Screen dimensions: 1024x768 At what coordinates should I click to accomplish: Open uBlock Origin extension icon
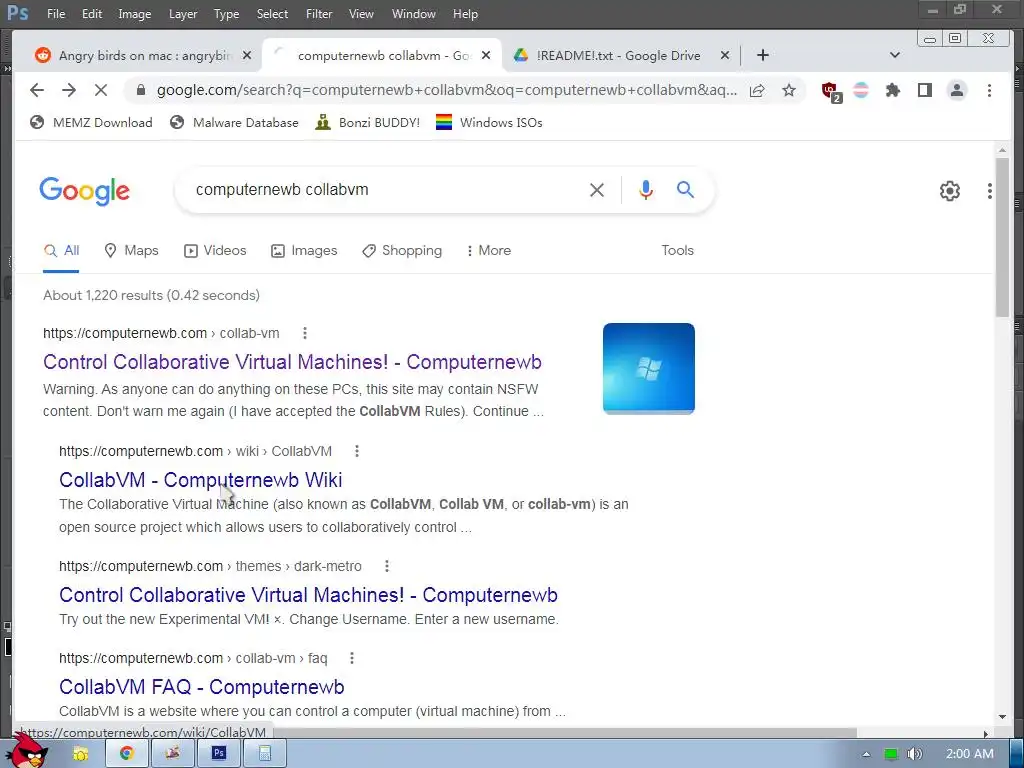point(830,91)
